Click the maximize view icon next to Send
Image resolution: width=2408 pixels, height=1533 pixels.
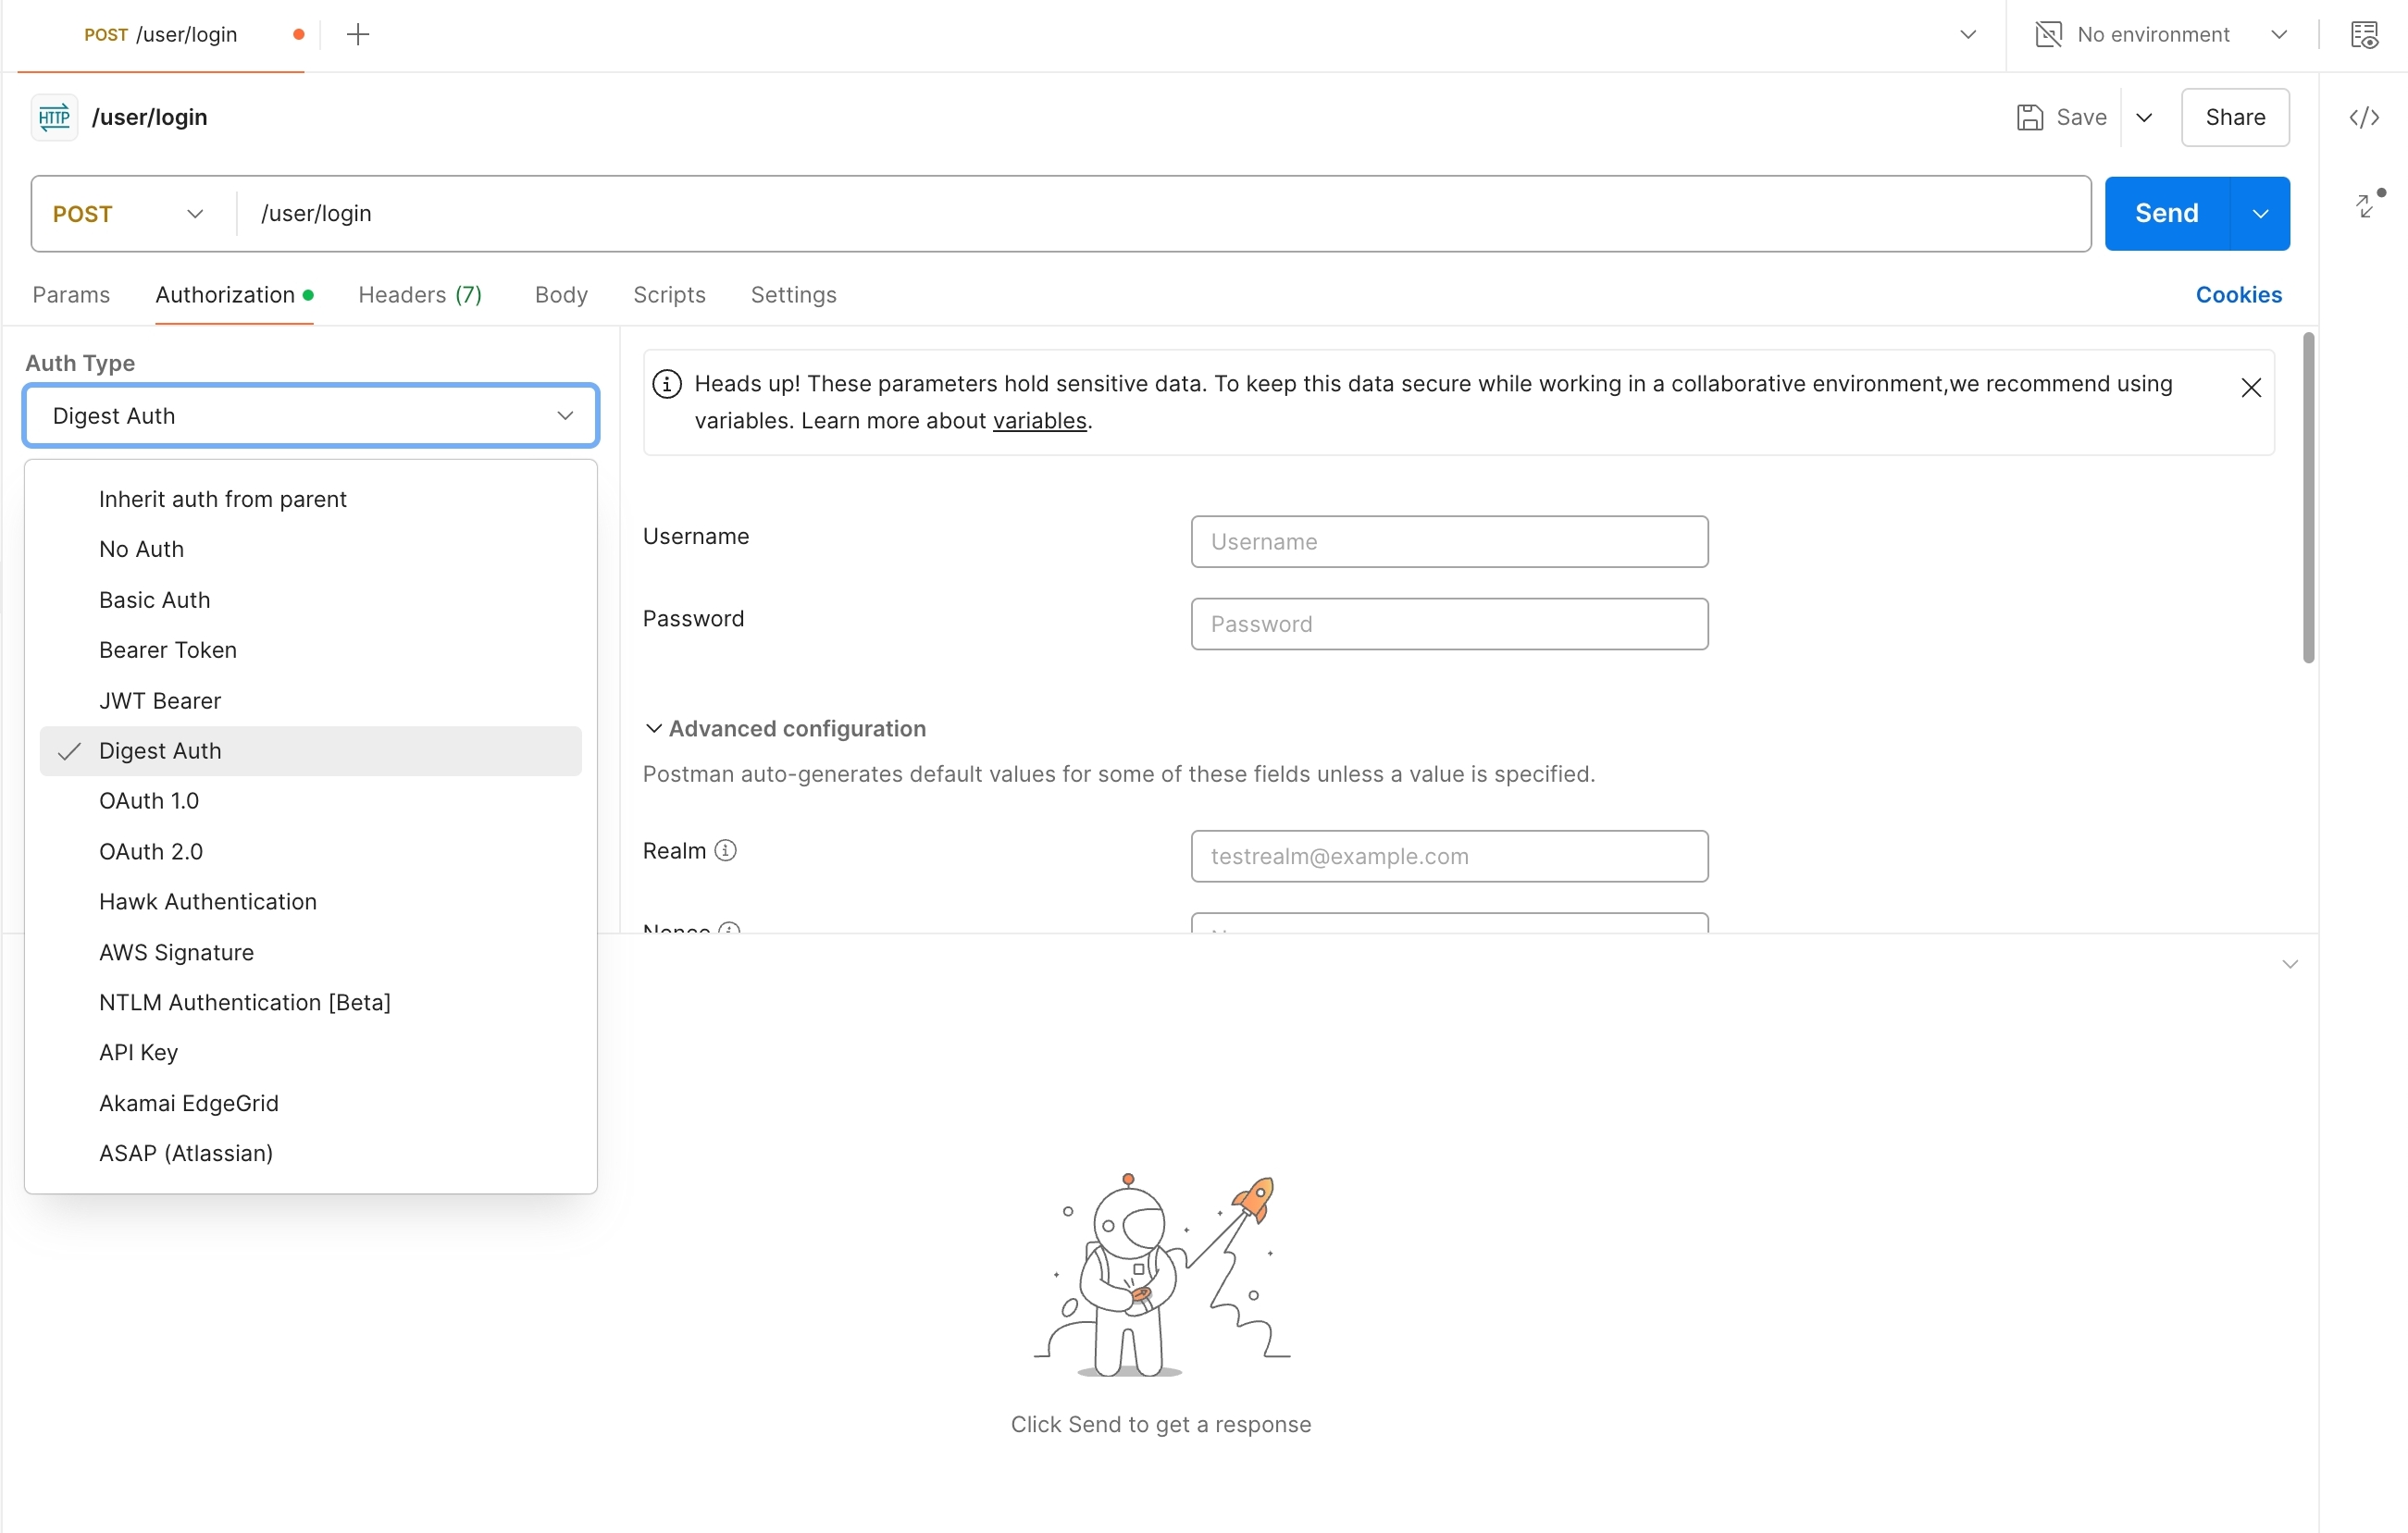pos(2366,206)
